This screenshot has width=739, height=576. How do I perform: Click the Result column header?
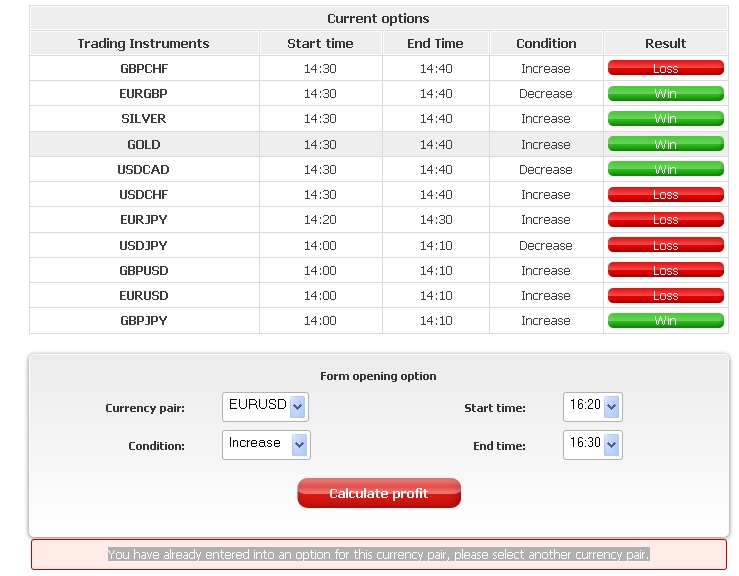pyautogui.click(x=665, y=43)
